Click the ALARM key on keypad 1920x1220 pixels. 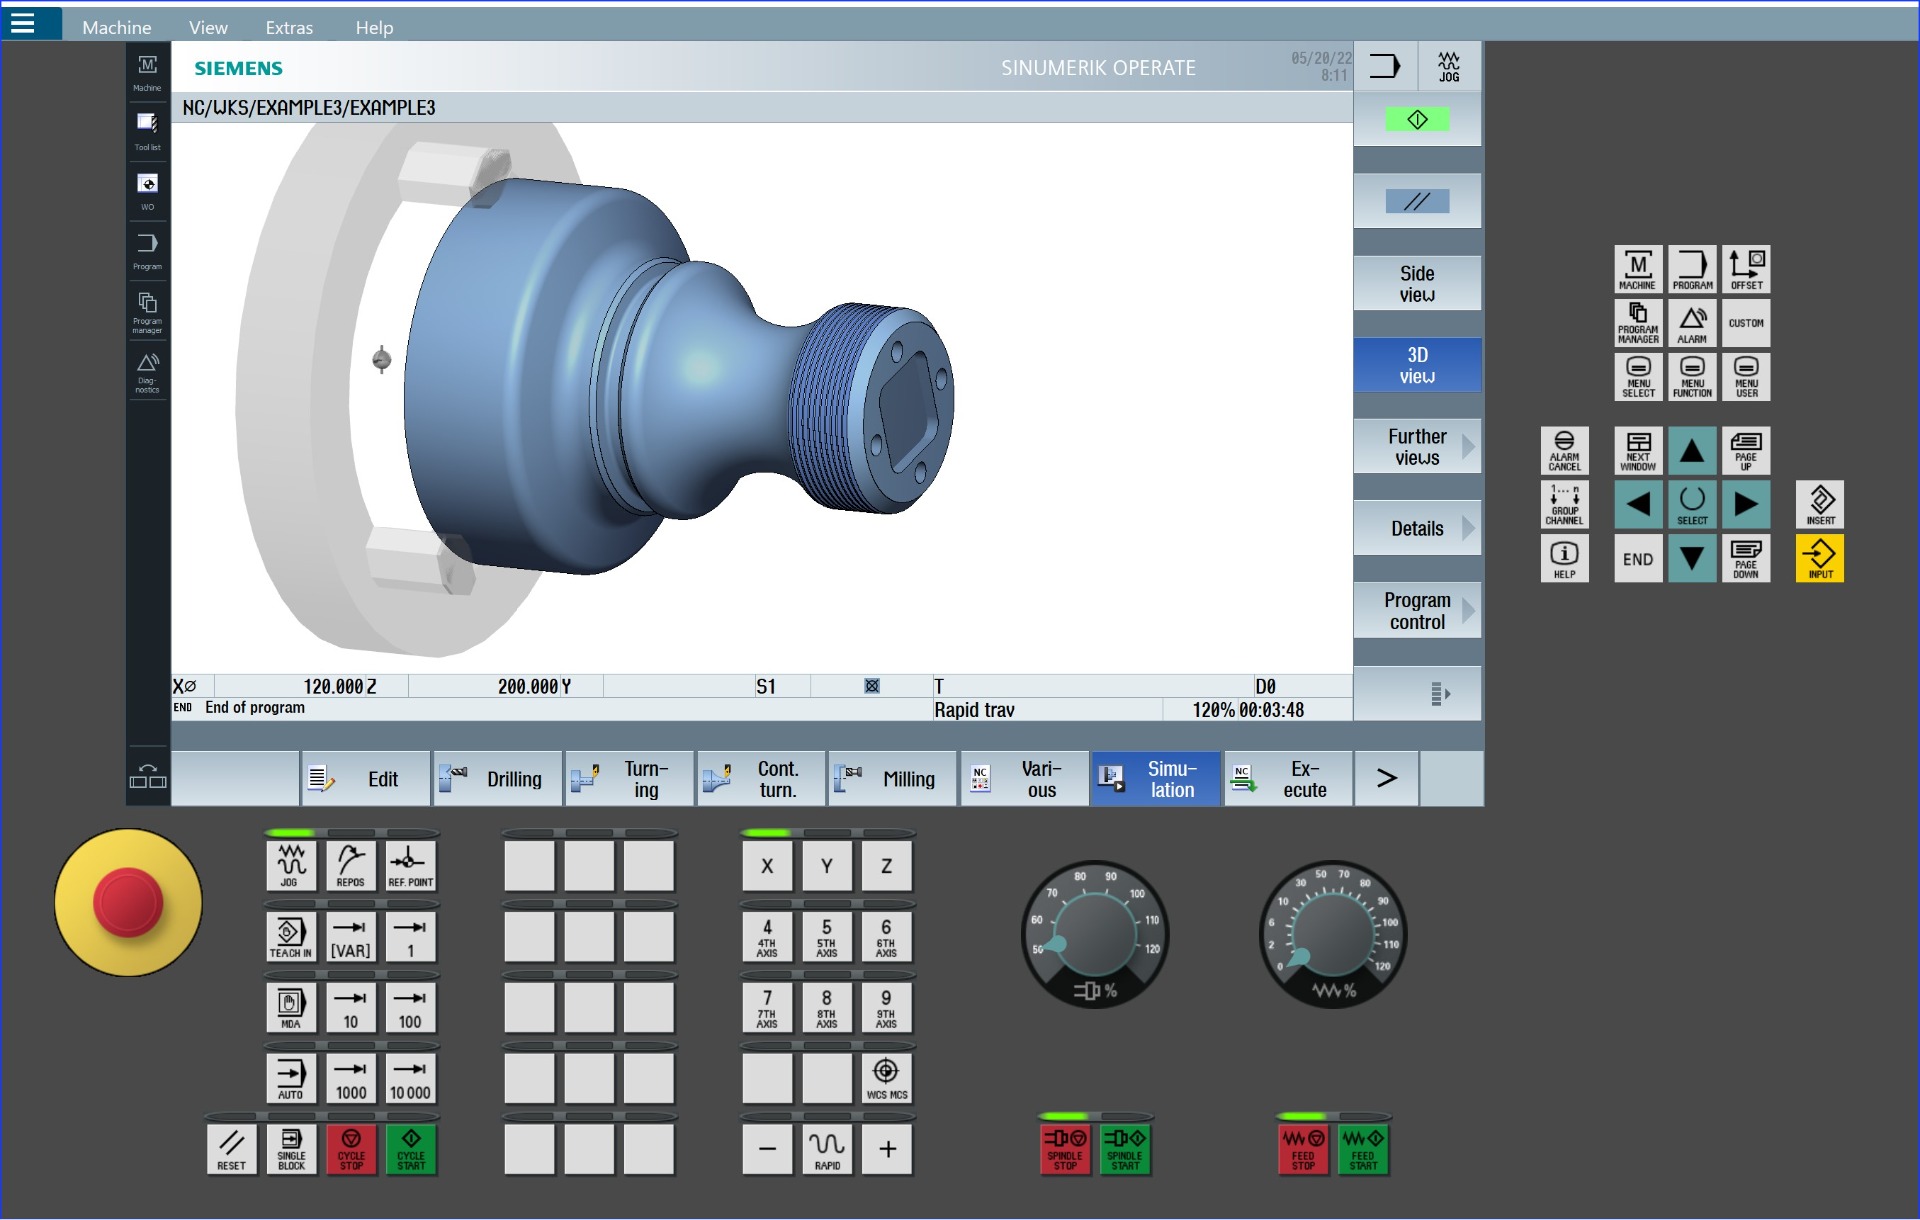(1692, 323)
